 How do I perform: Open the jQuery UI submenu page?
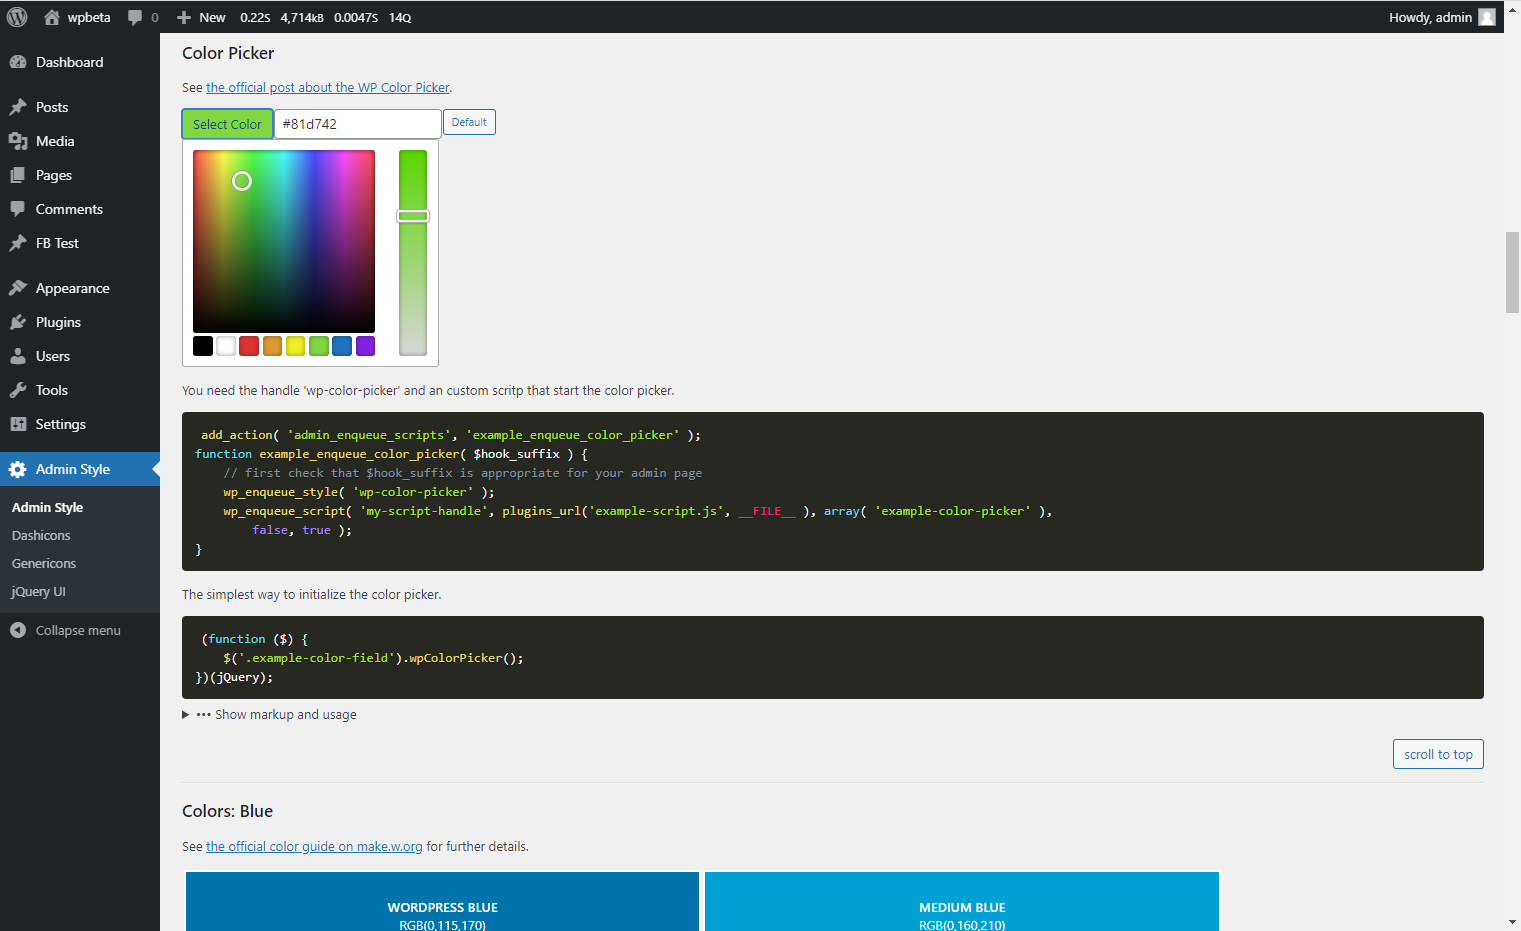pos(39,591)
